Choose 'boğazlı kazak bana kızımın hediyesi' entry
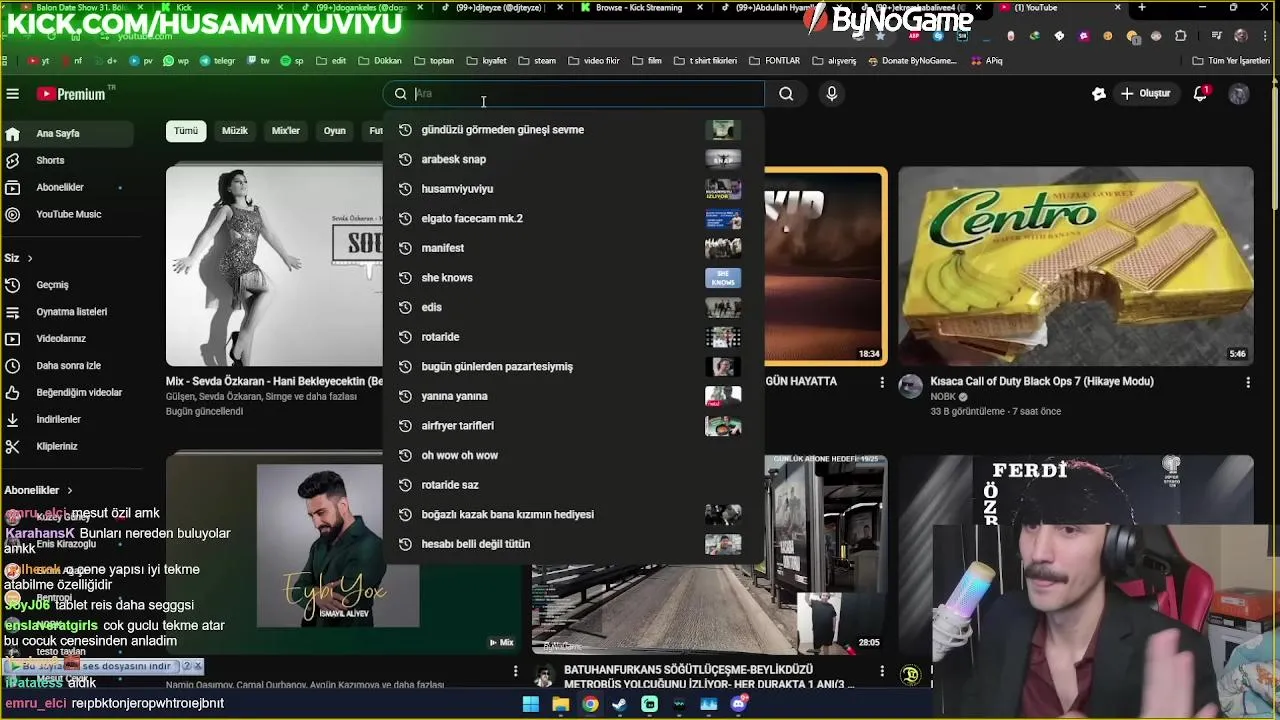The image size is (1280, 720). click(572, 514)
